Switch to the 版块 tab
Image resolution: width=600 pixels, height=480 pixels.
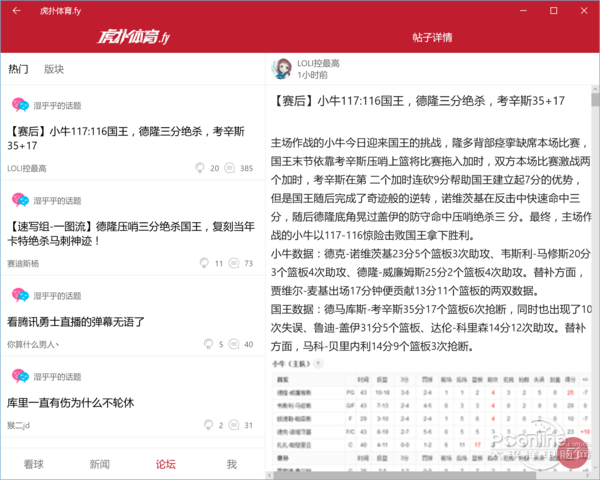(x=53, y=69)
